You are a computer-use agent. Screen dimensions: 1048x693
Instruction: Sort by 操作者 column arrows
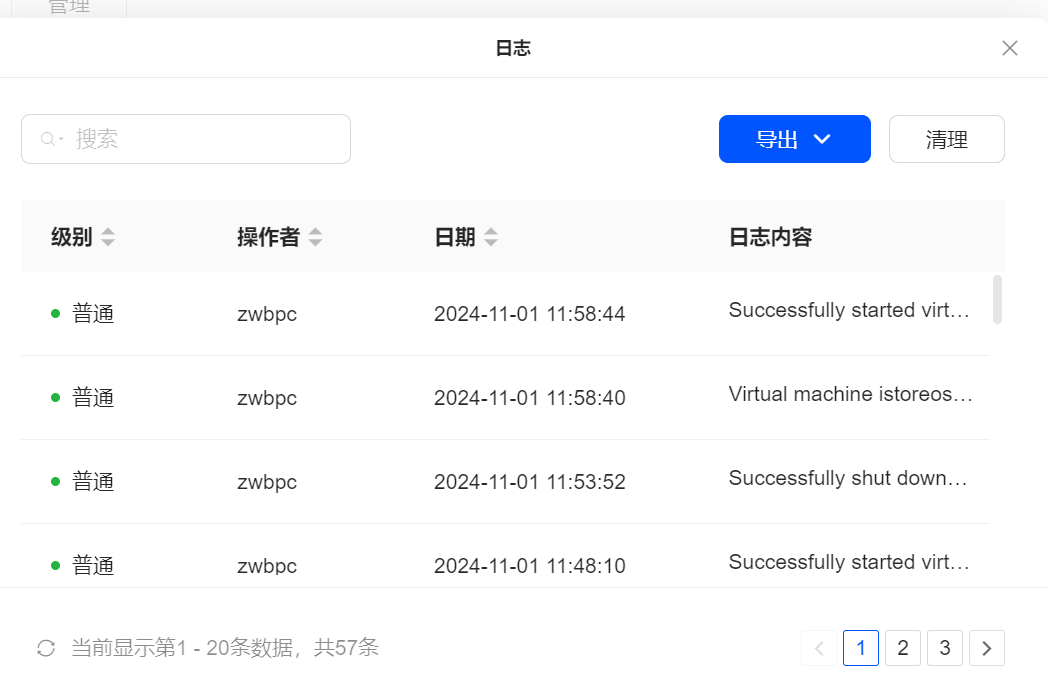[315, 237]
